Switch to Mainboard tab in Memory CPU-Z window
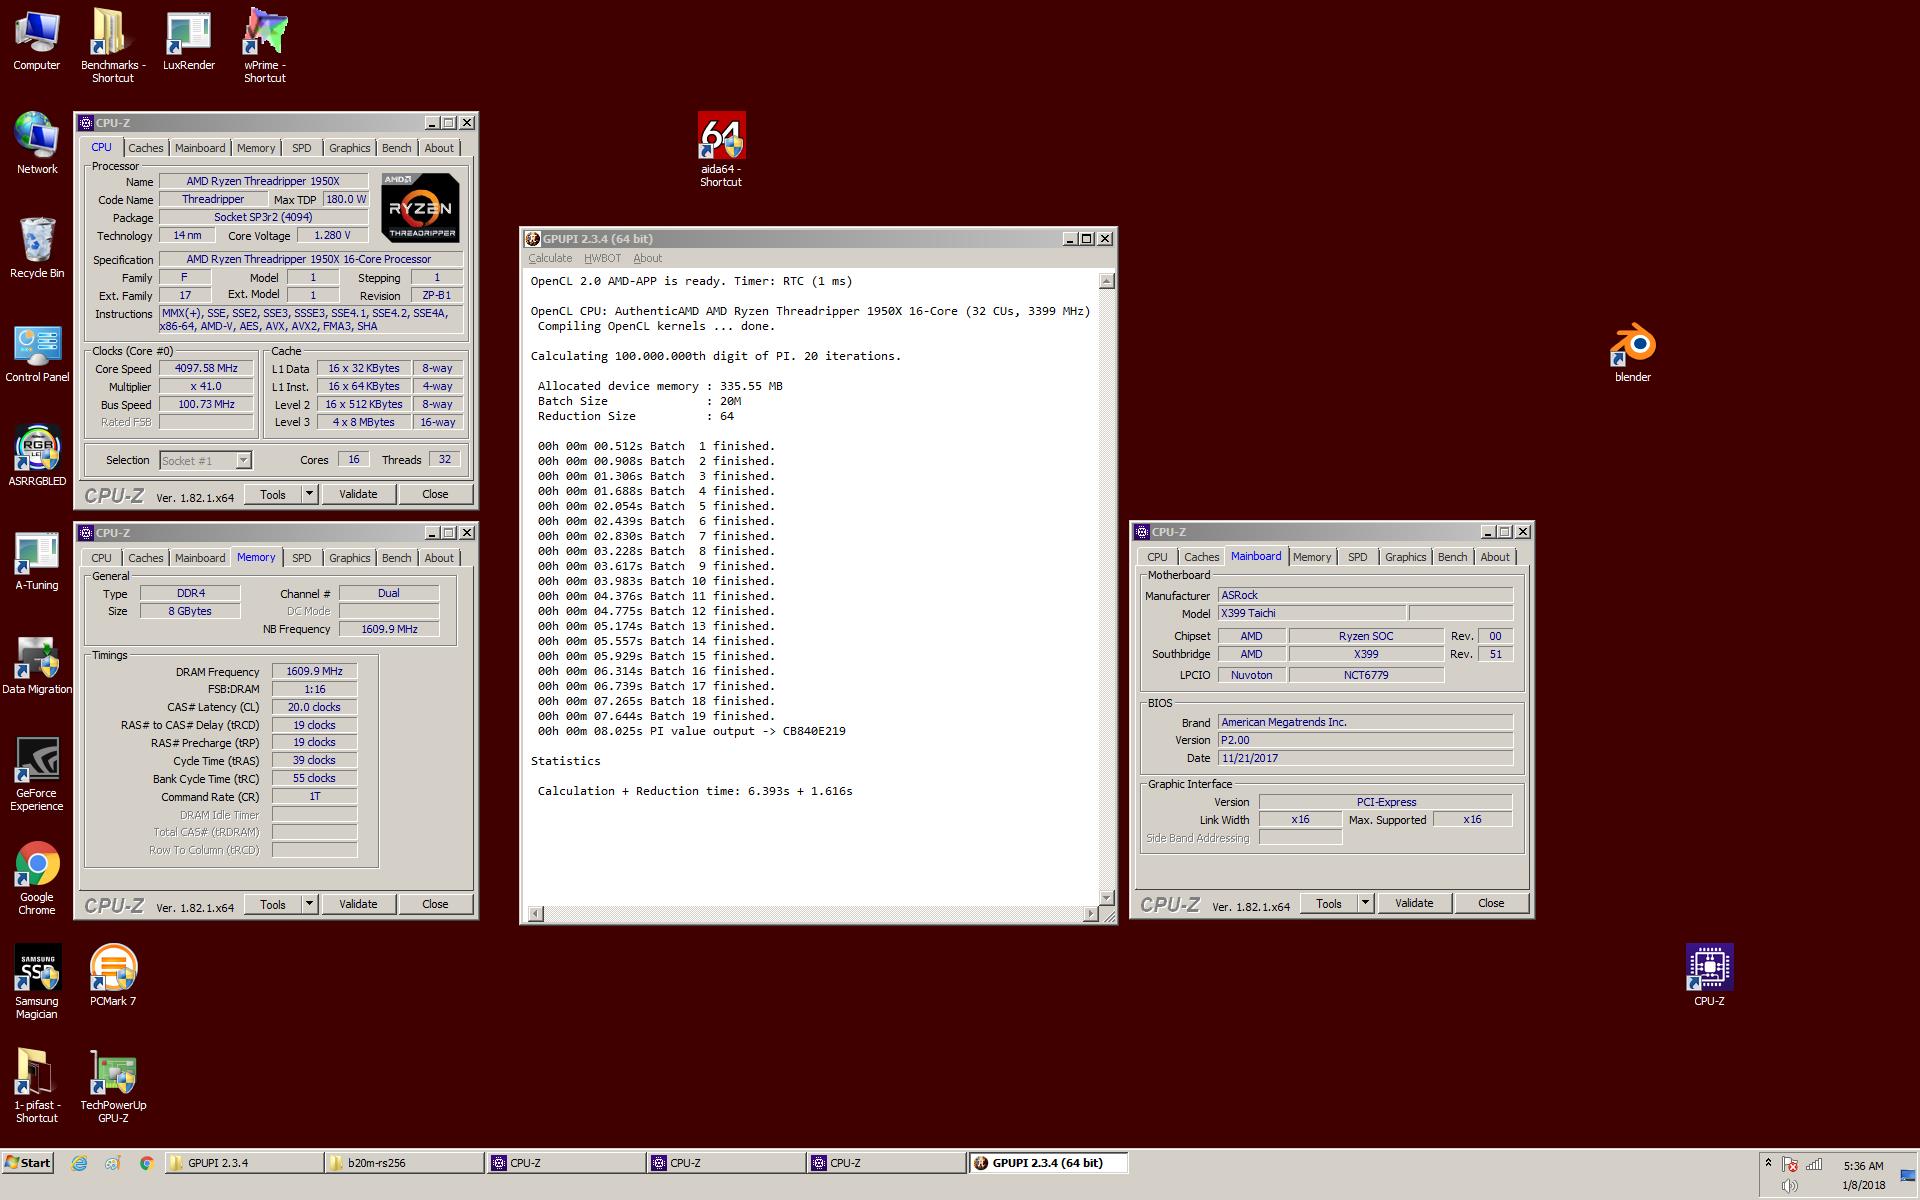The width and height of the screenshot is (1920, 1200). pyautogui.click(x=200, y=558)
